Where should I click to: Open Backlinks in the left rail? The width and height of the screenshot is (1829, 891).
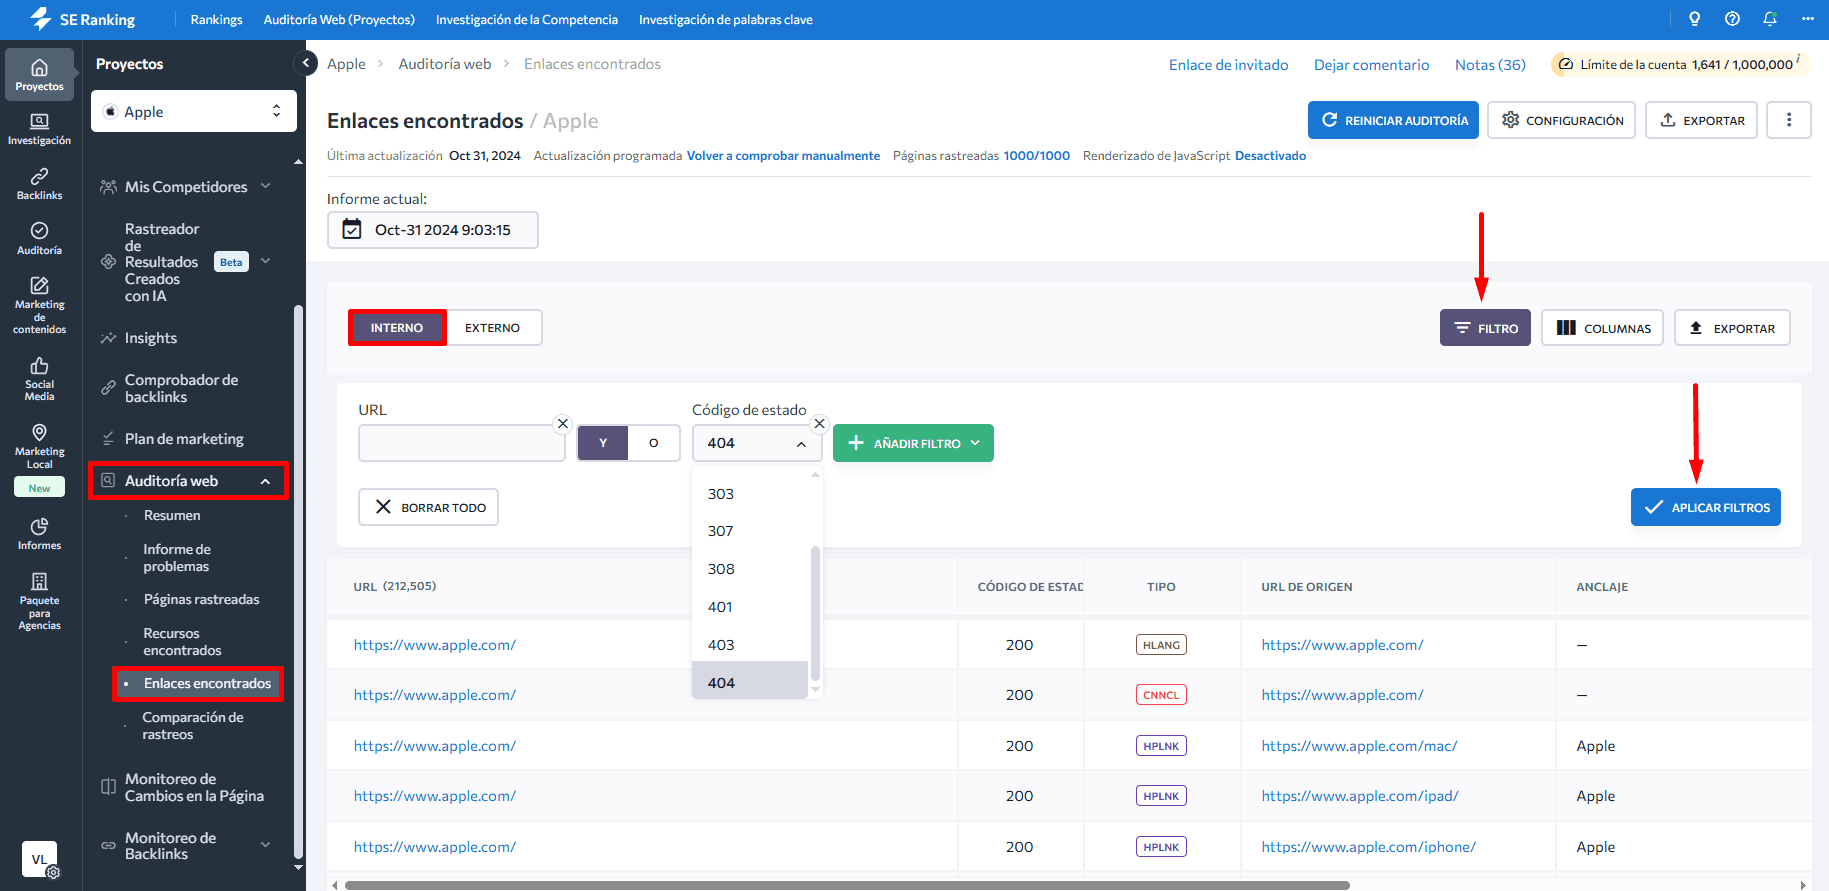point(39,184)
